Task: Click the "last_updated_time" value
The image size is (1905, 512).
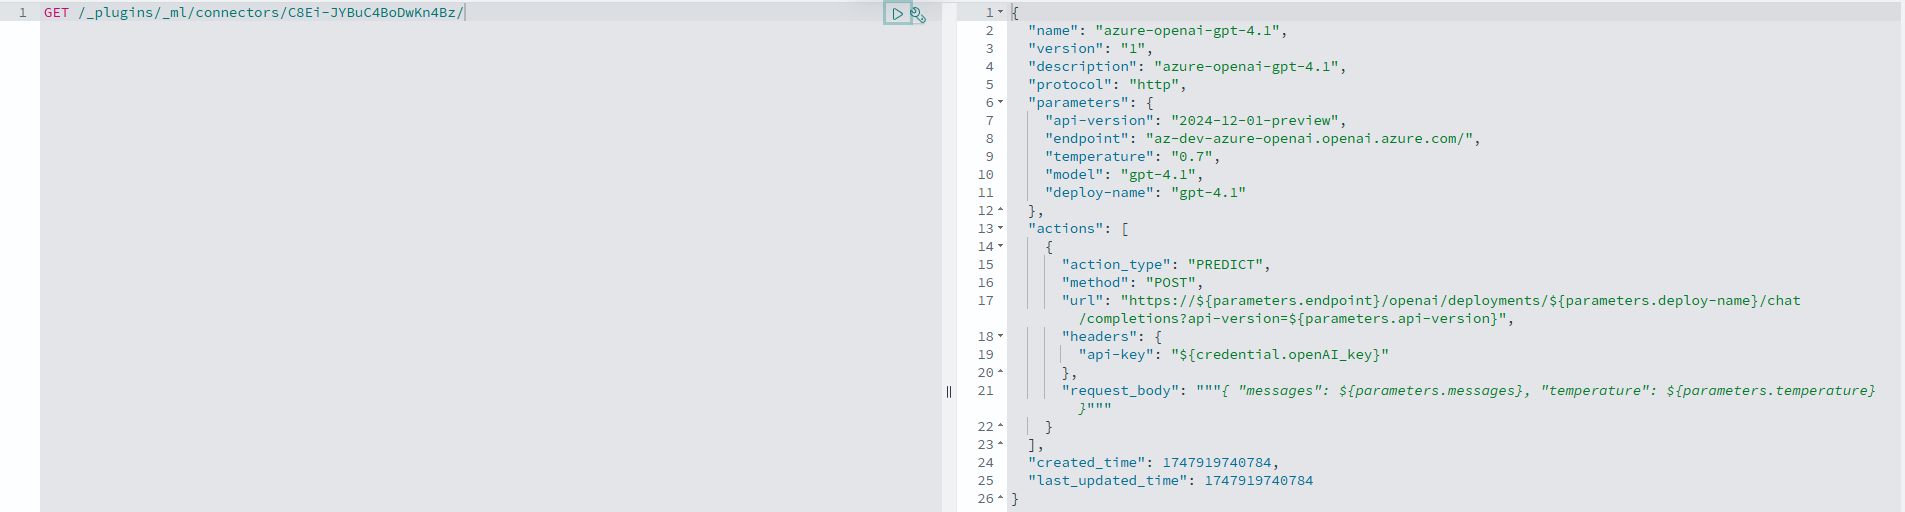Action: [x=1258, y=480]
